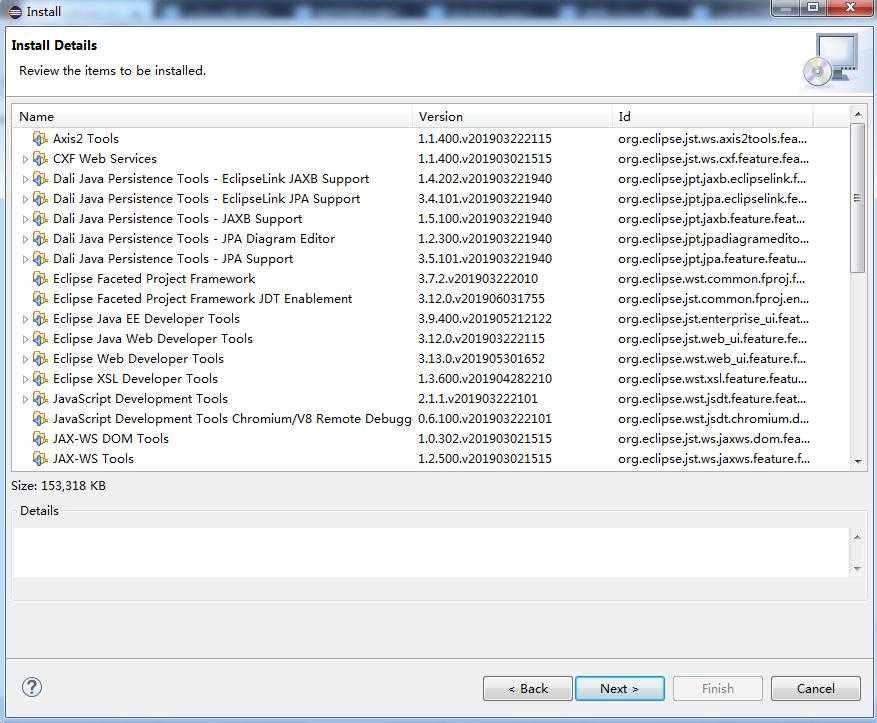The height and width of the screenshot is (723, 877).
Task: Click the Eclipse logo in title bar
Action: 15,12
